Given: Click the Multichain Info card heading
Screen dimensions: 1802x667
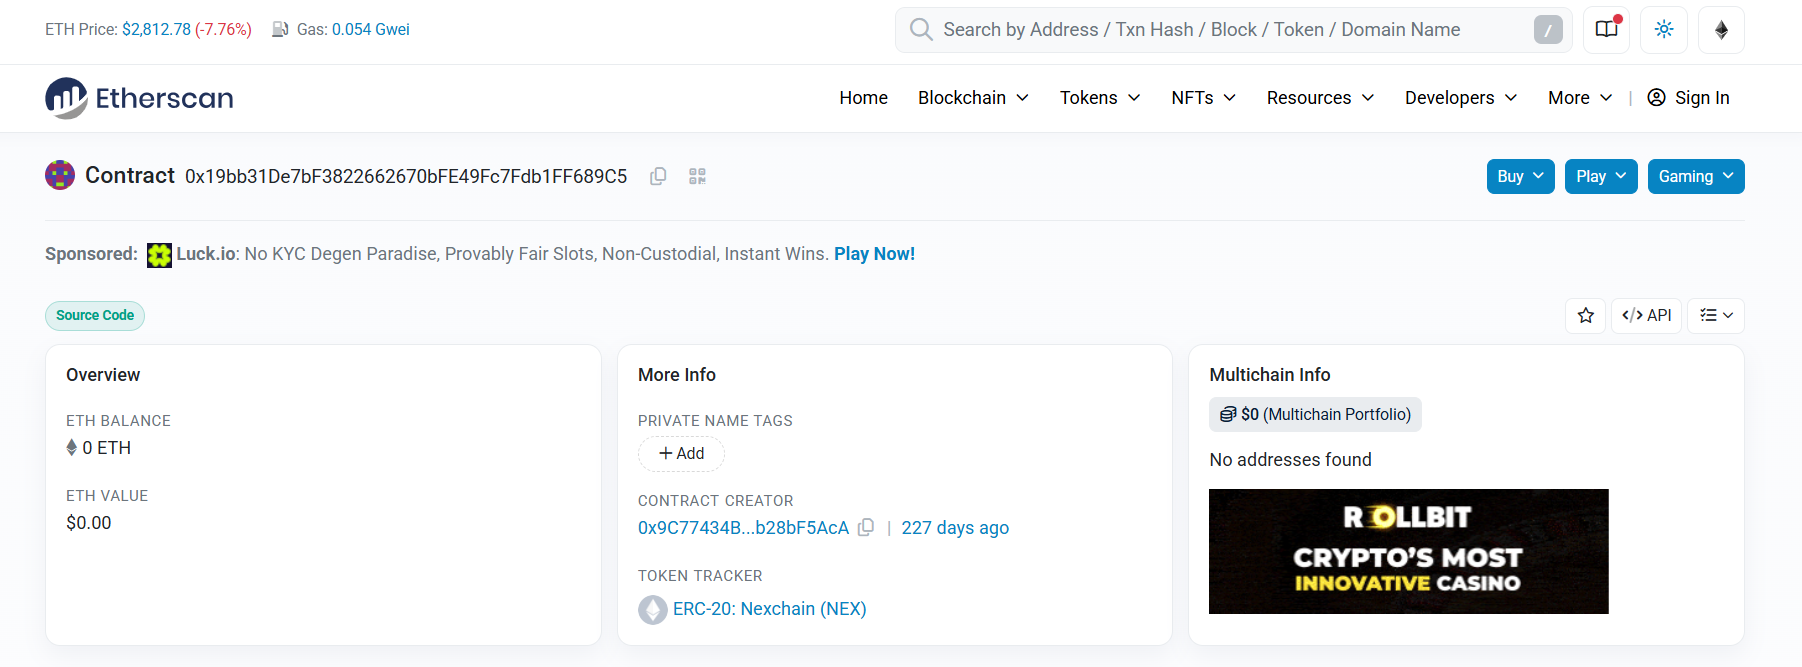Looking at the screenshot, I should pyautogui.click(x=1269, y=375).
